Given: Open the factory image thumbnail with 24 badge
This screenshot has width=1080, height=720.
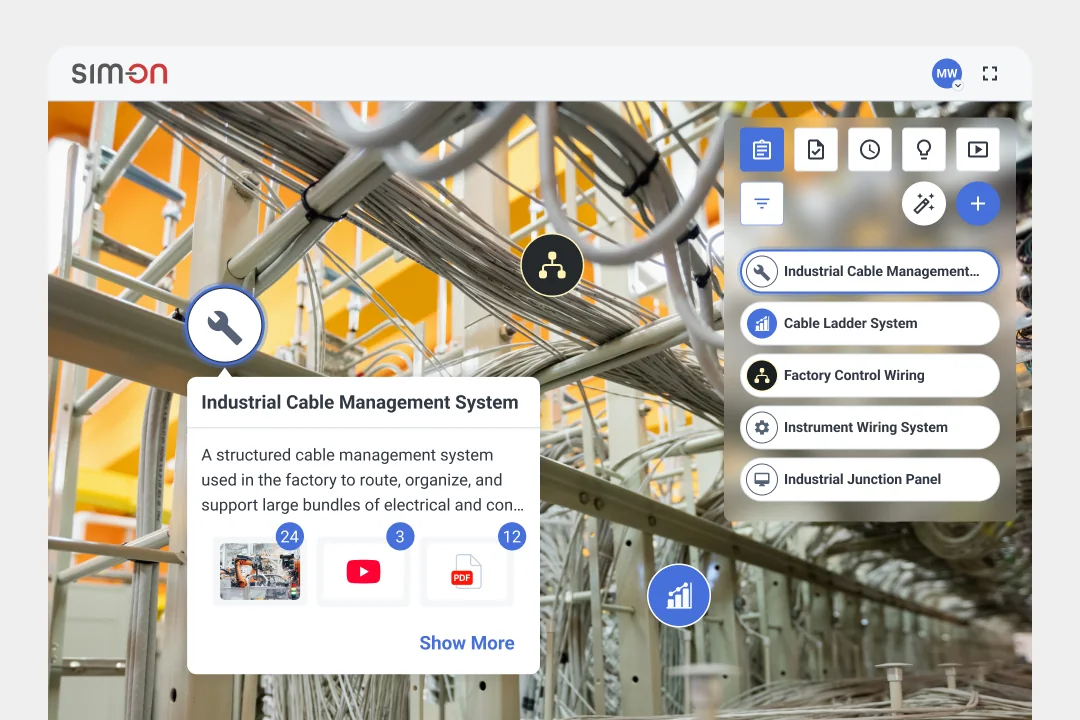Looking at the screenshot, I should [260, 571].
